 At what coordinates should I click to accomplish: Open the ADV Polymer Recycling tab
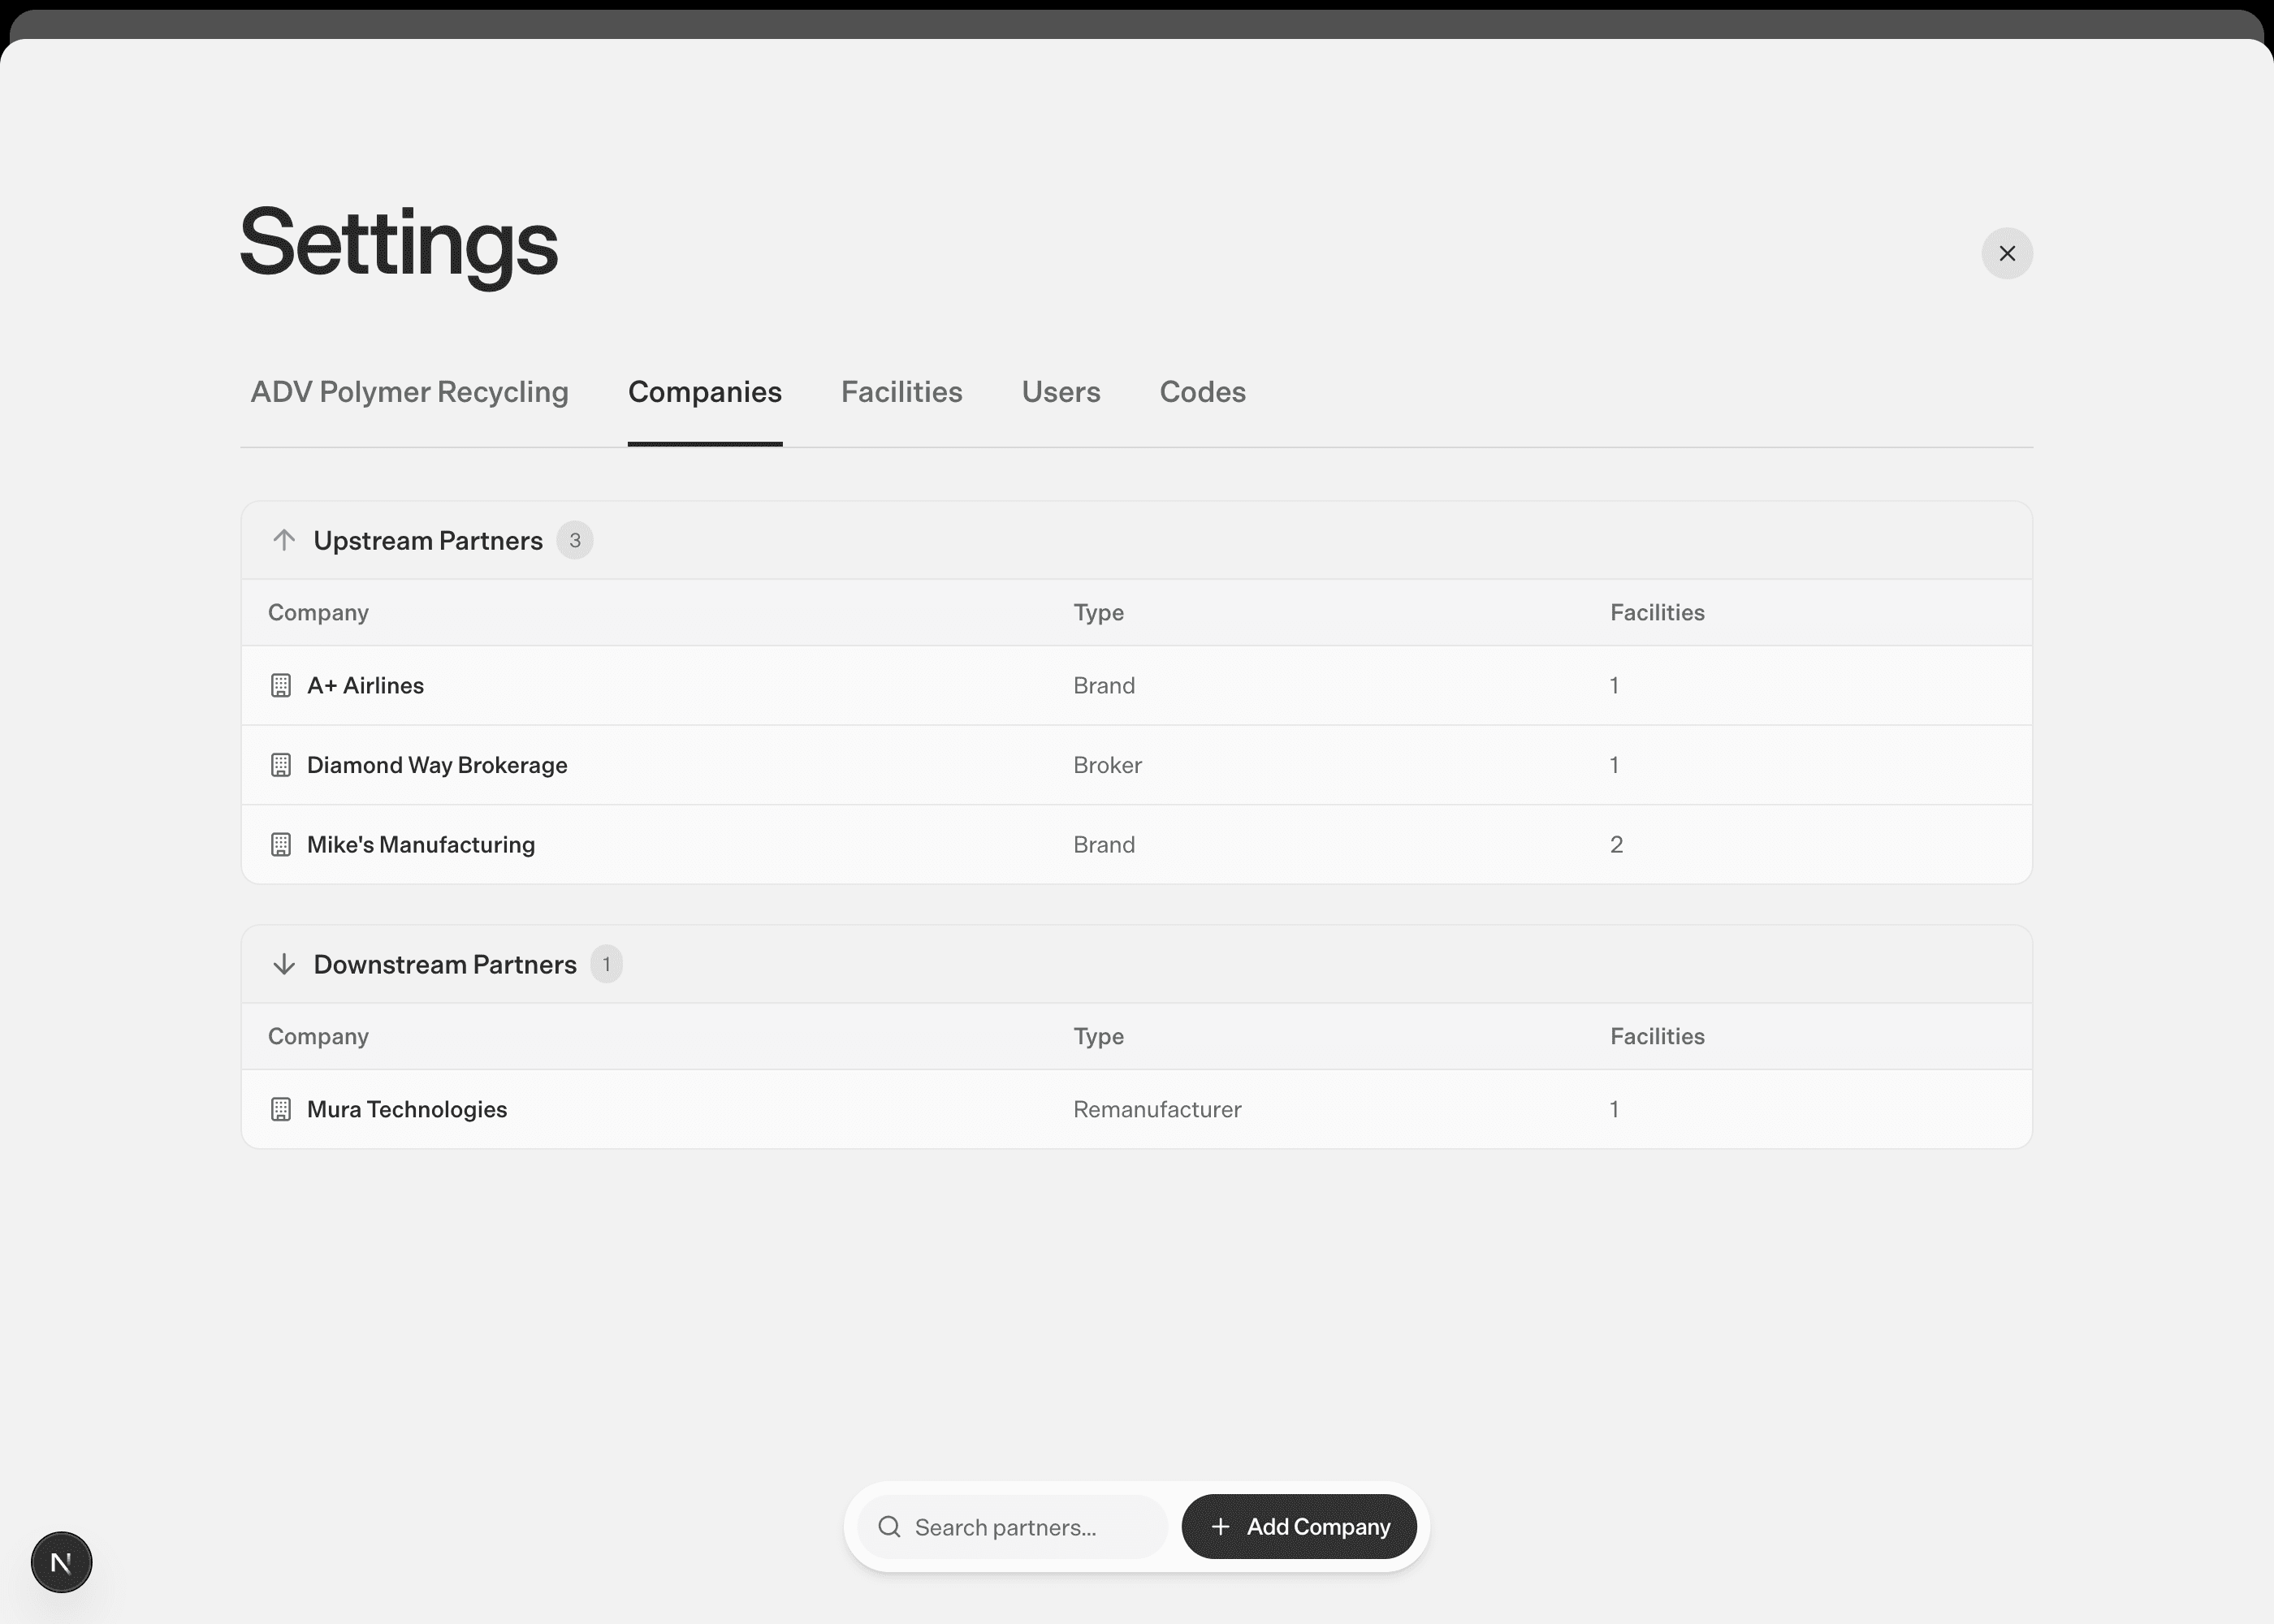[409, 392]
